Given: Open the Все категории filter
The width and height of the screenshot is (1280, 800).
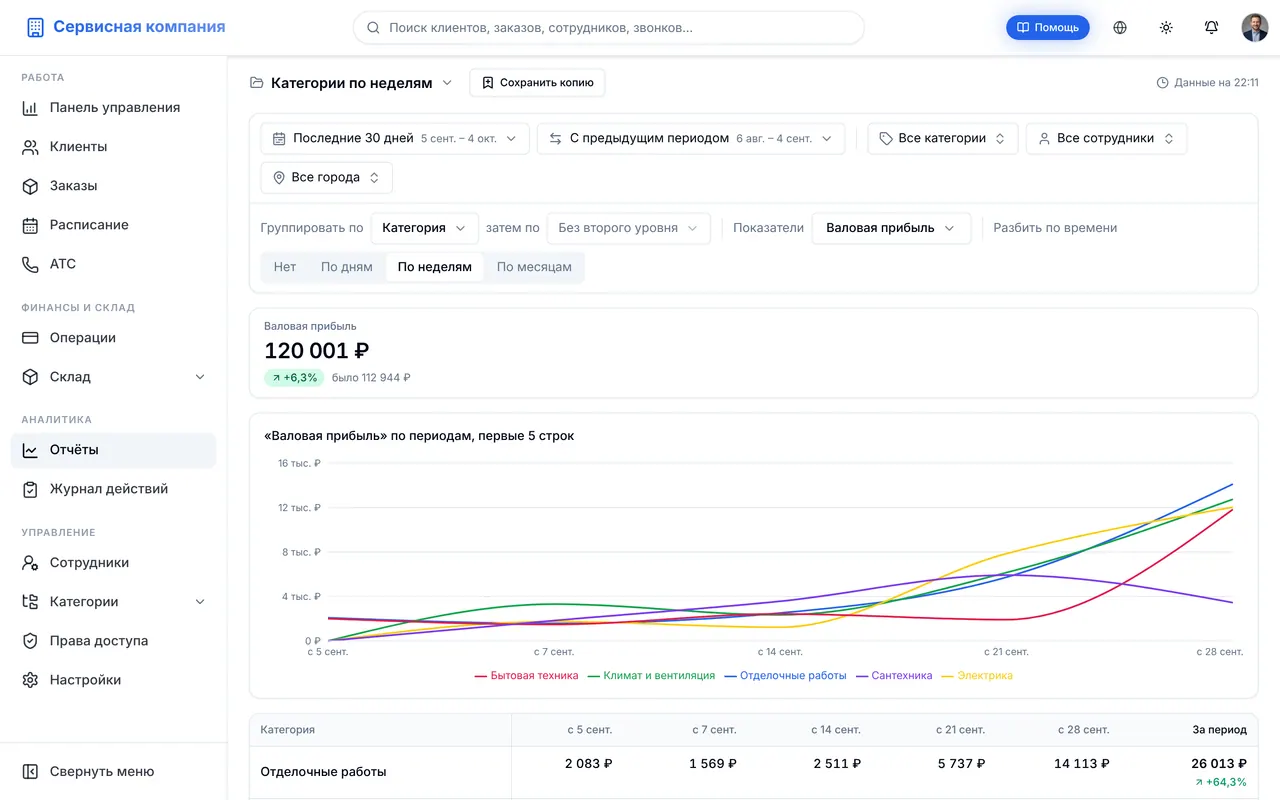Looking at the screenshot, I should [942, 138].
